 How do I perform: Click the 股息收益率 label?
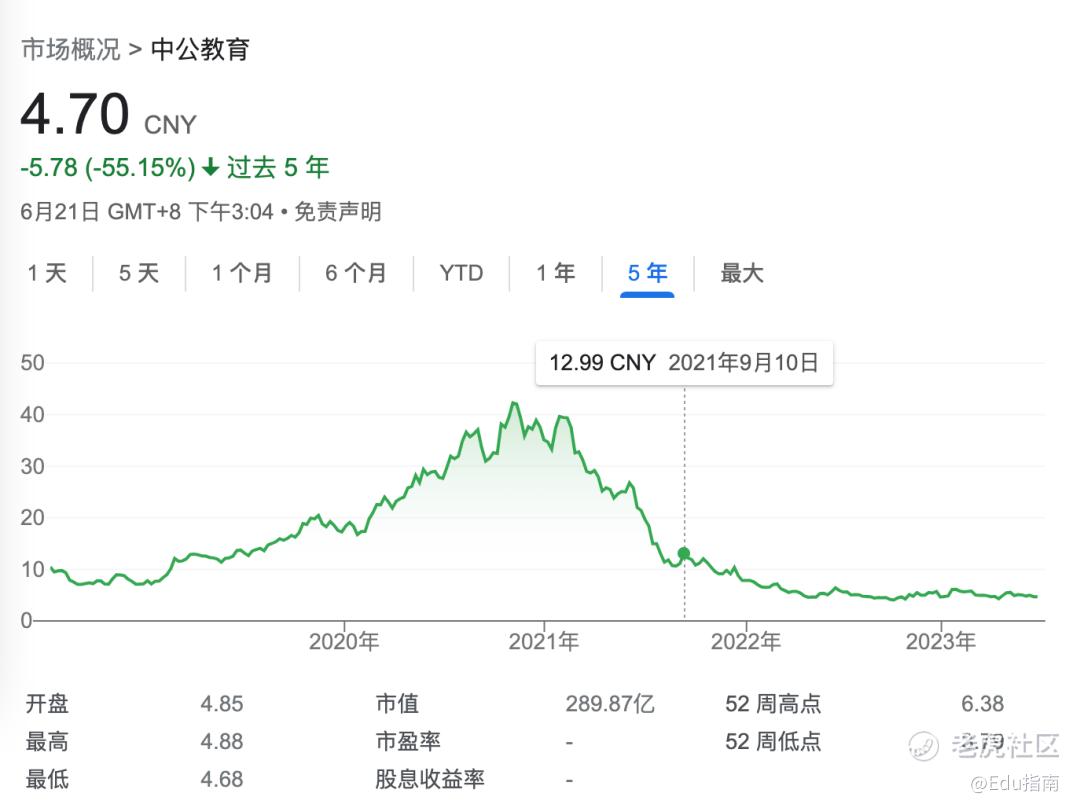(430, 779)
